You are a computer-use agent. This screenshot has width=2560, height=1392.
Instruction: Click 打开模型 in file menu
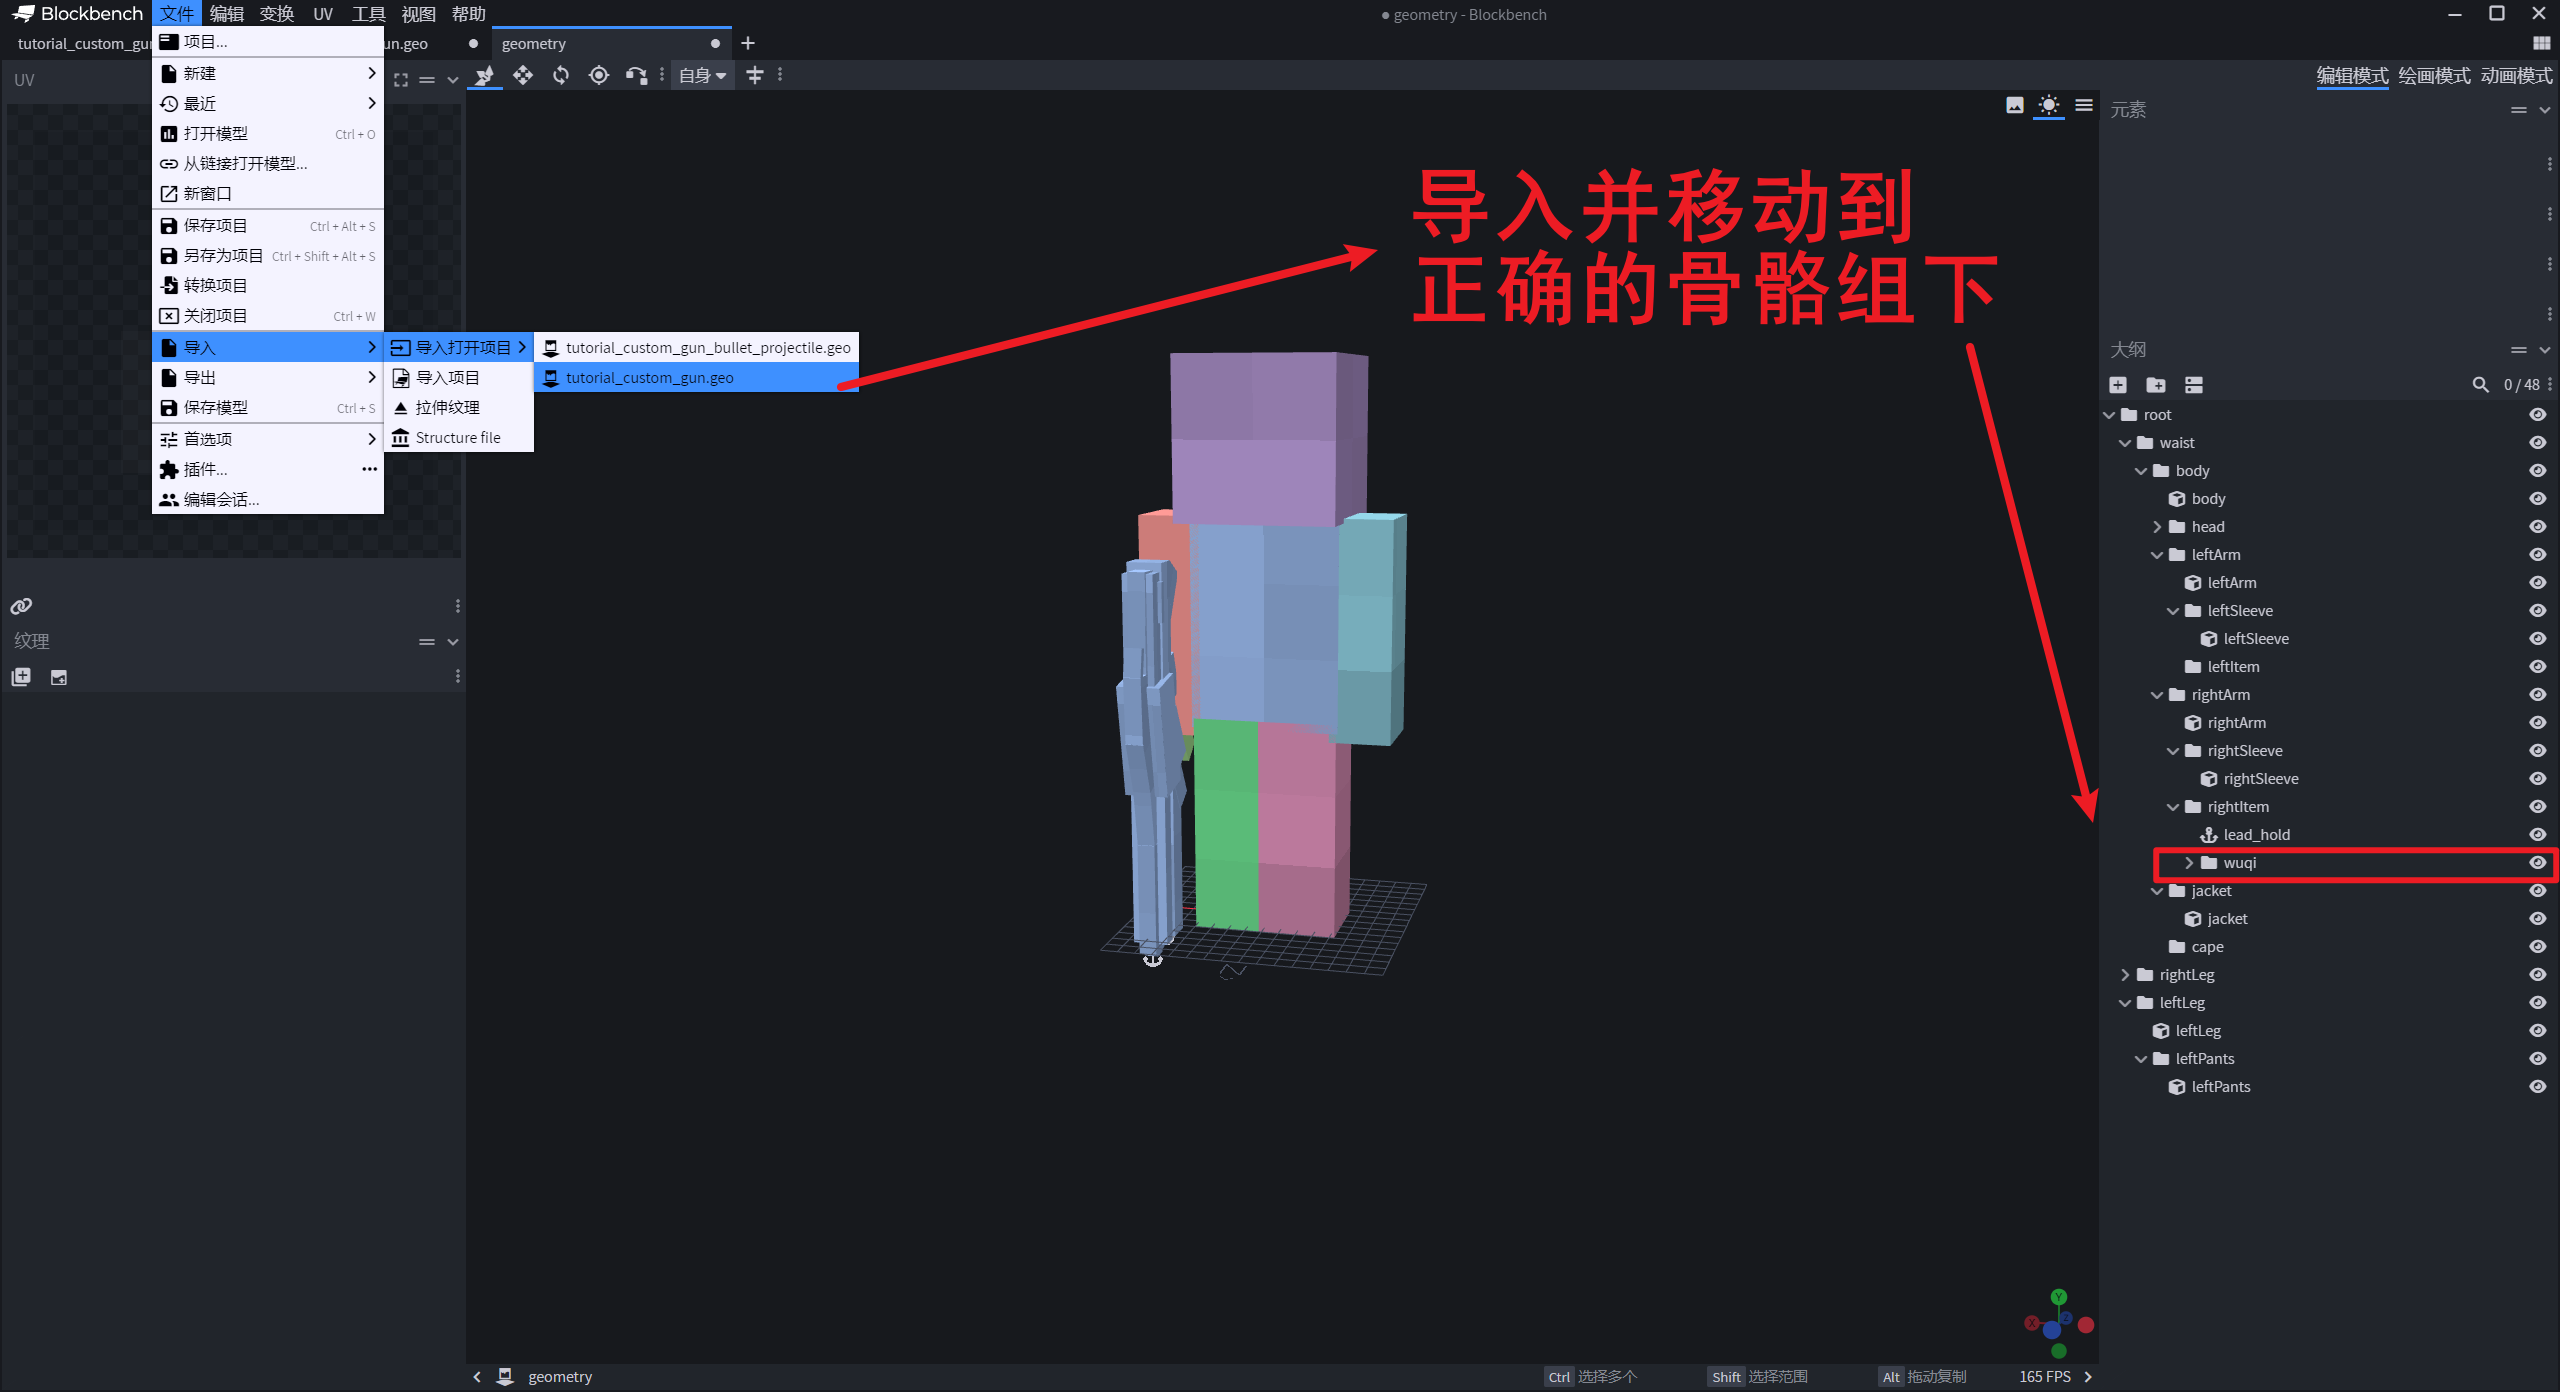pos(268,134)
